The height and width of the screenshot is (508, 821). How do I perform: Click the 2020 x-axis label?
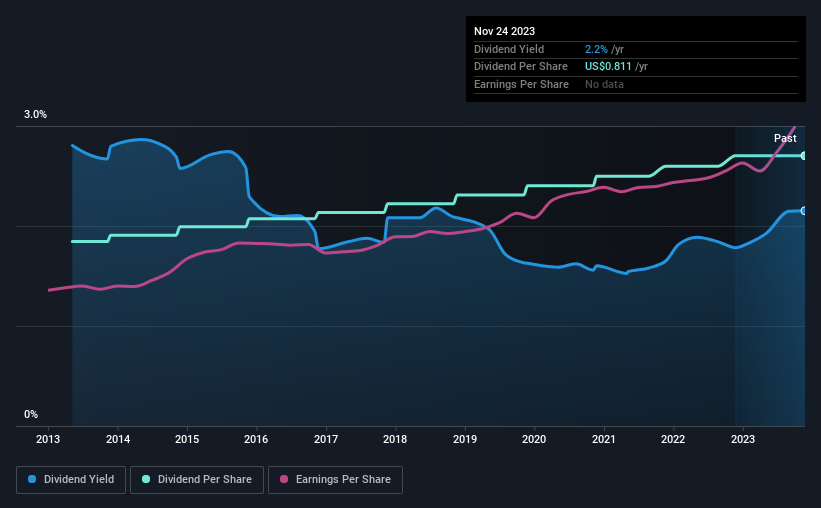534,439
